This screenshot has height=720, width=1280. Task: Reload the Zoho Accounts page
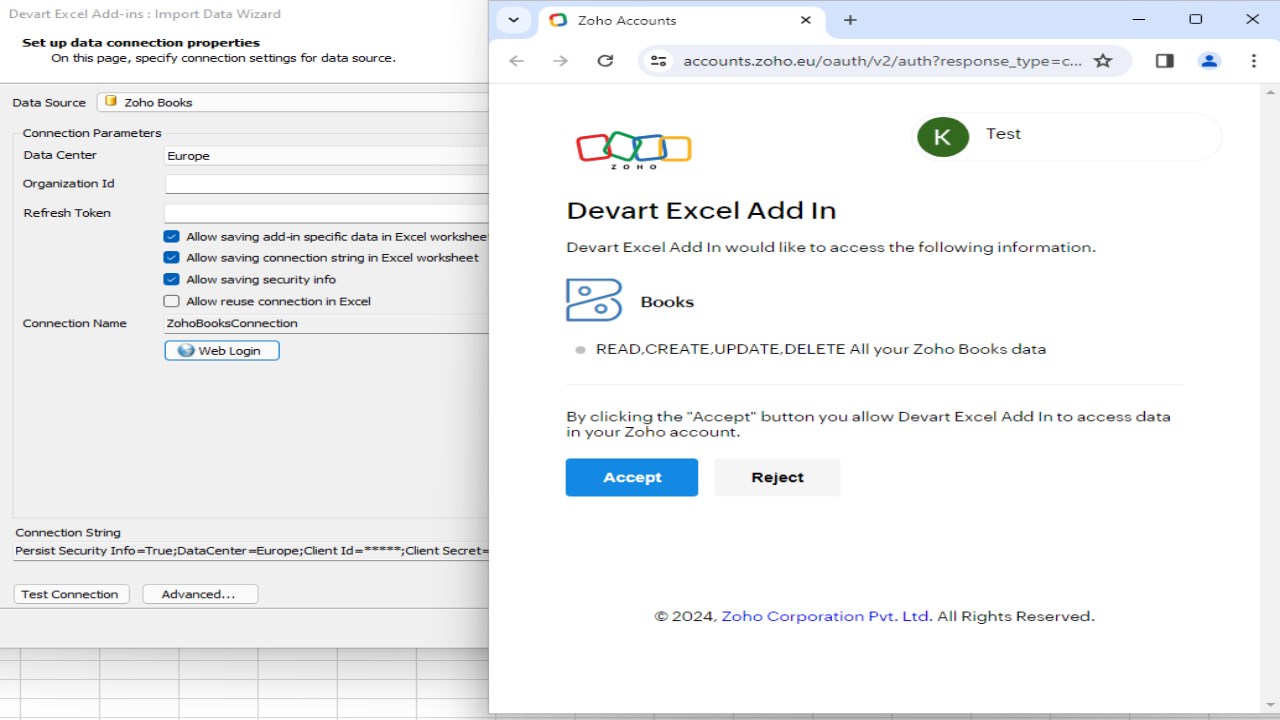pos(605,61)
